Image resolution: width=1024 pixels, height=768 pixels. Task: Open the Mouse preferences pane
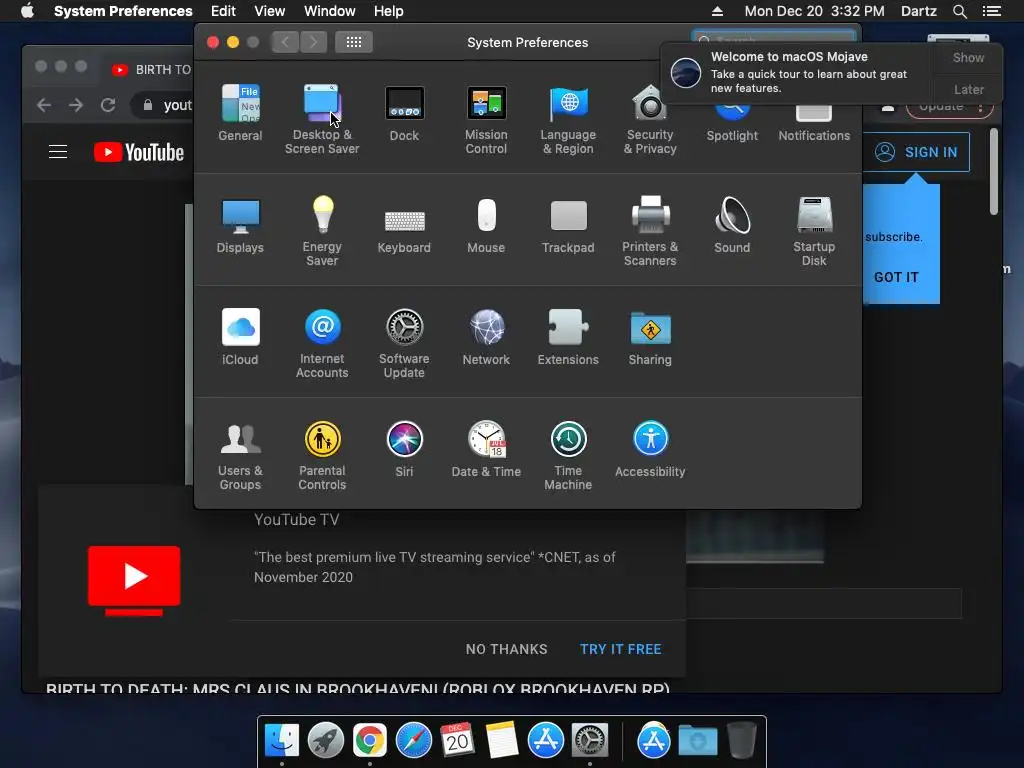pyautogui.click(x=487, y=225)
